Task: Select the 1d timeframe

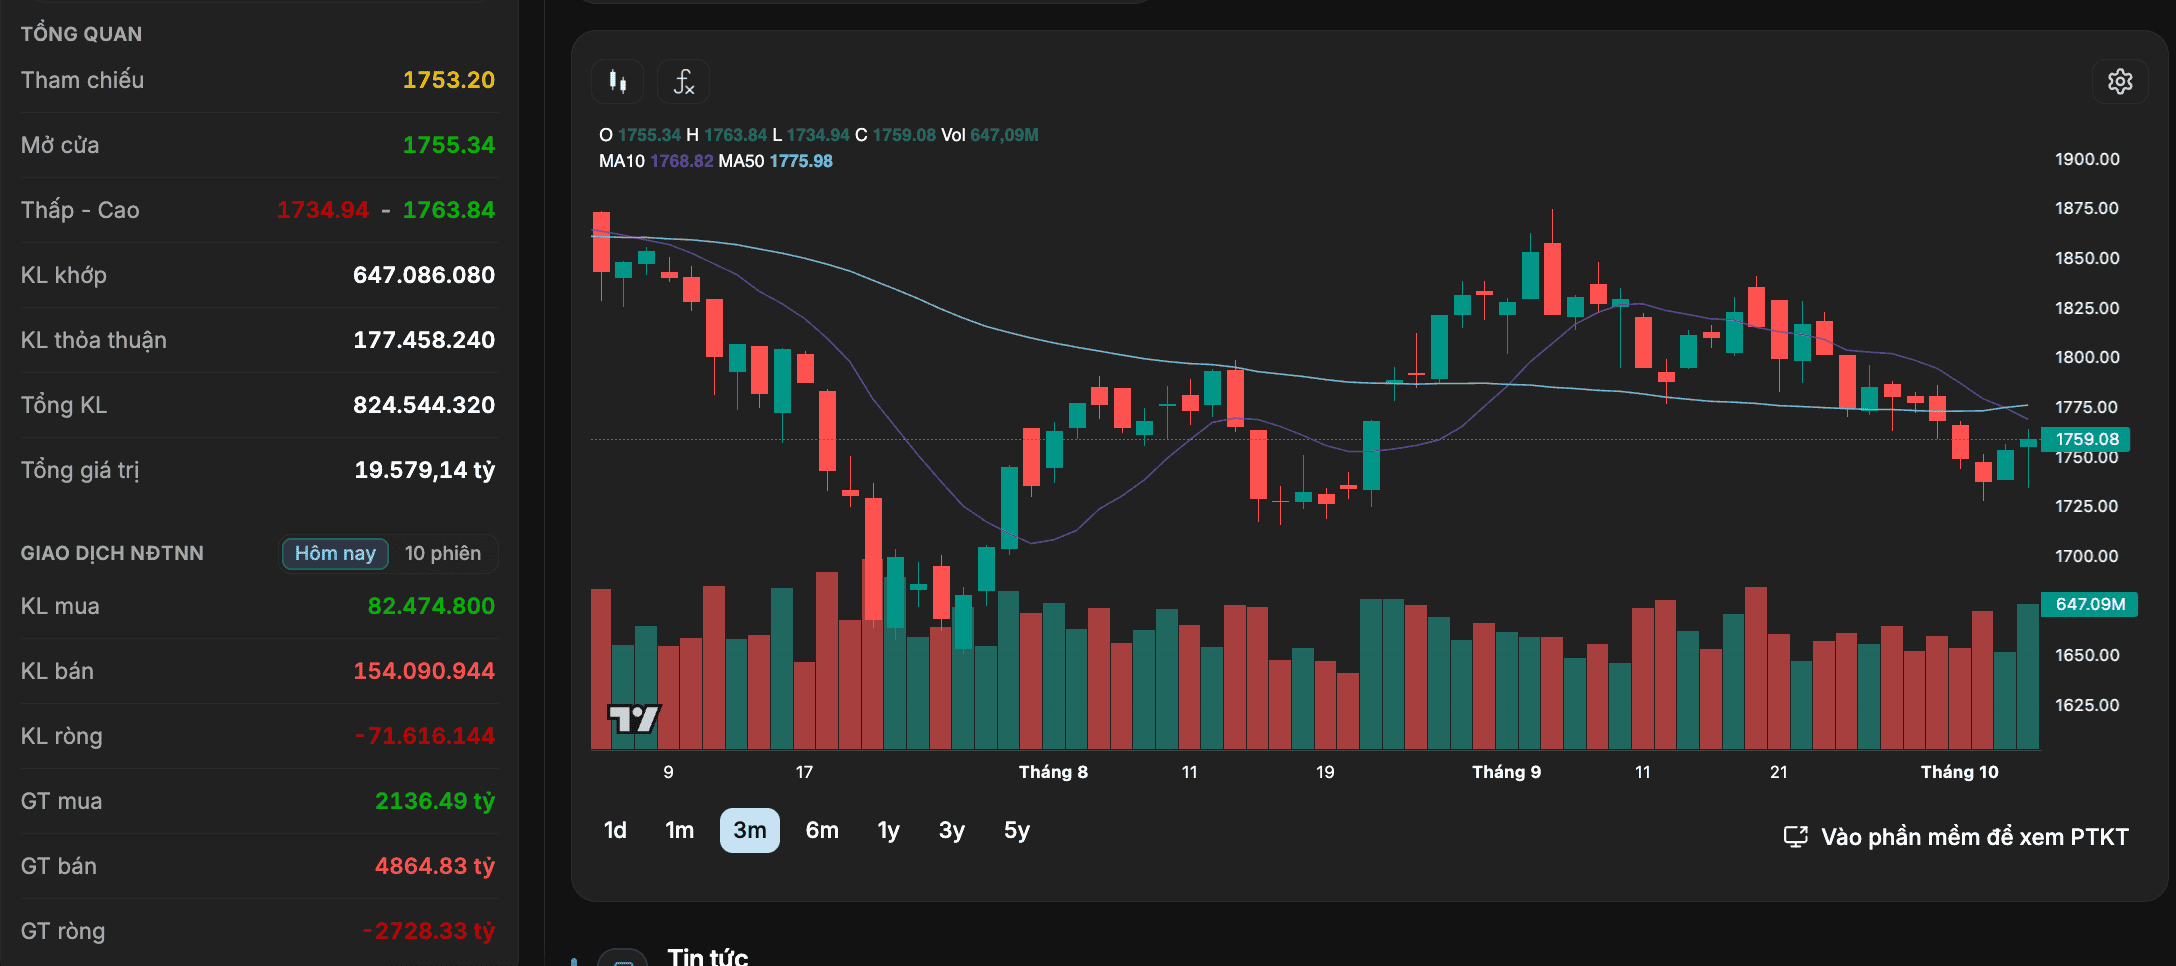Action: (615, 830)
